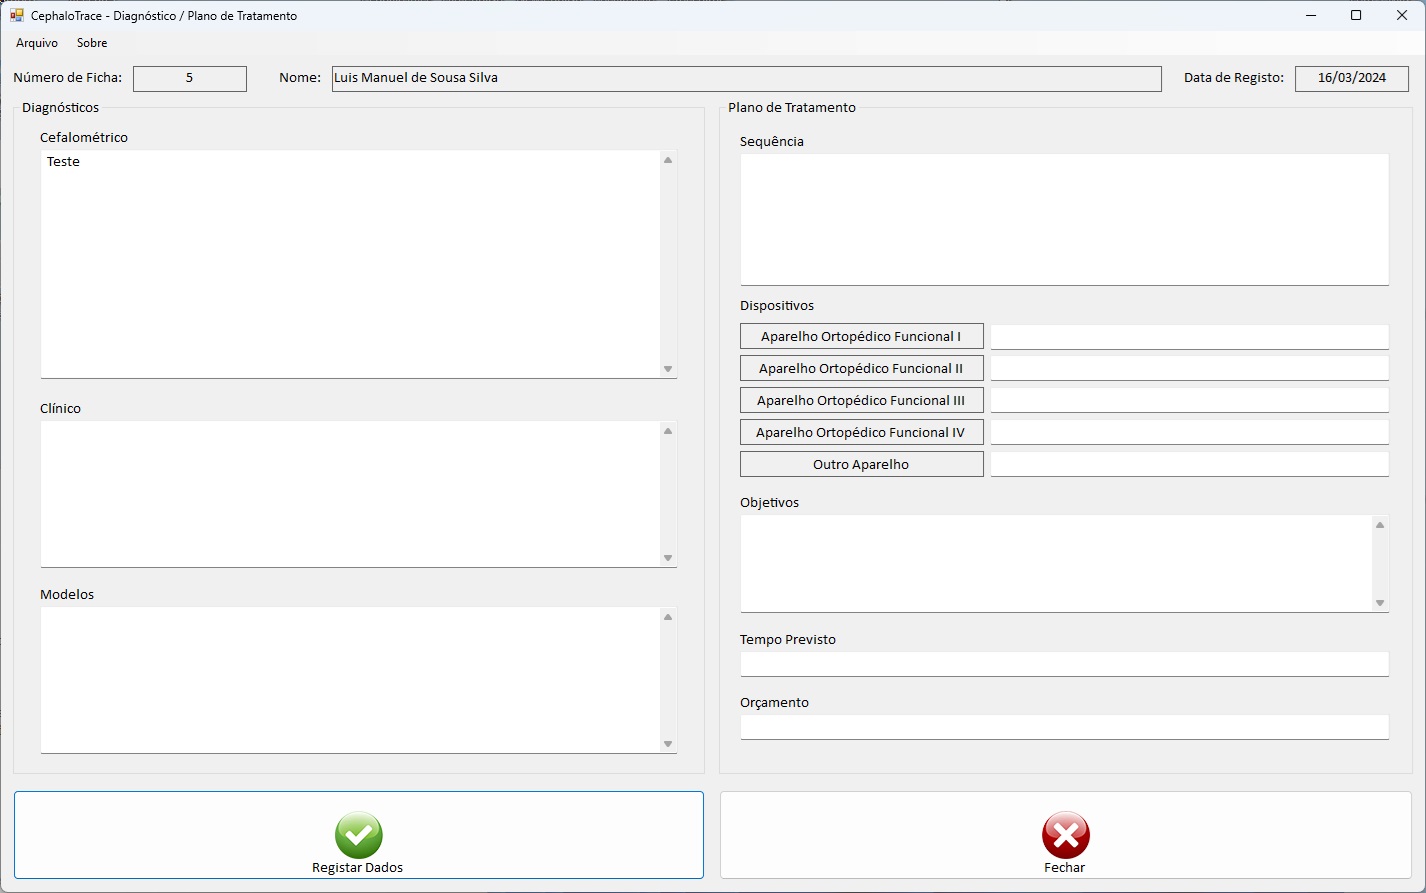
Task: Open the Sobre menu
Action: (x=92, y=43)
